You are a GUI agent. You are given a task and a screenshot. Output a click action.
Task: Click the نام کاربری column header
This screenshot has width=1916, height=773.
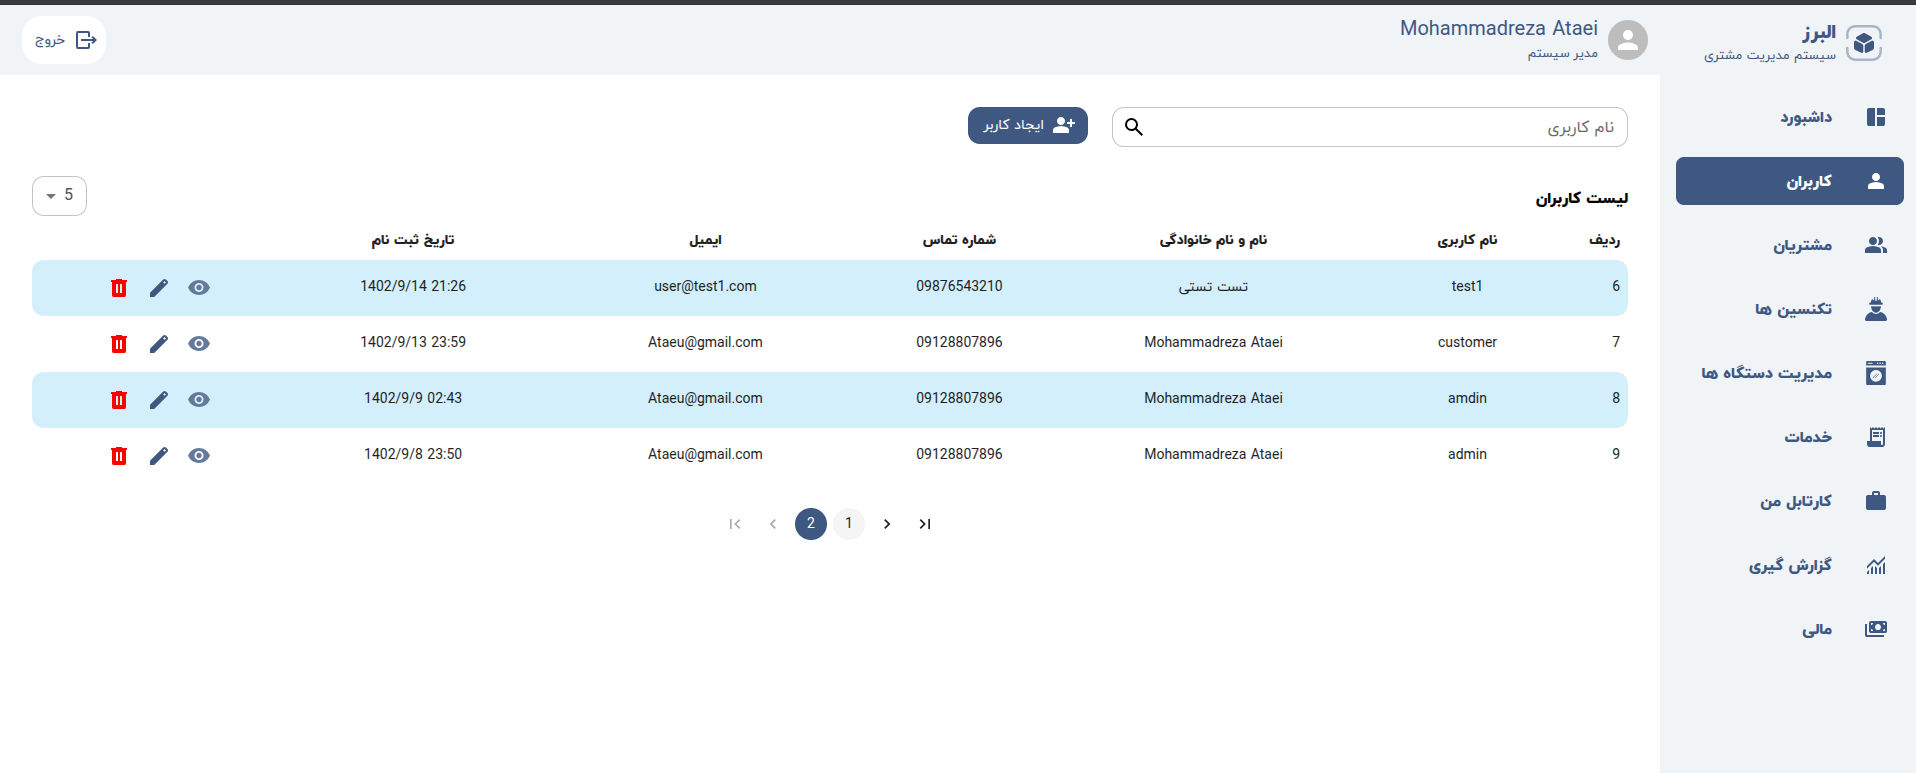point(1467,240)
